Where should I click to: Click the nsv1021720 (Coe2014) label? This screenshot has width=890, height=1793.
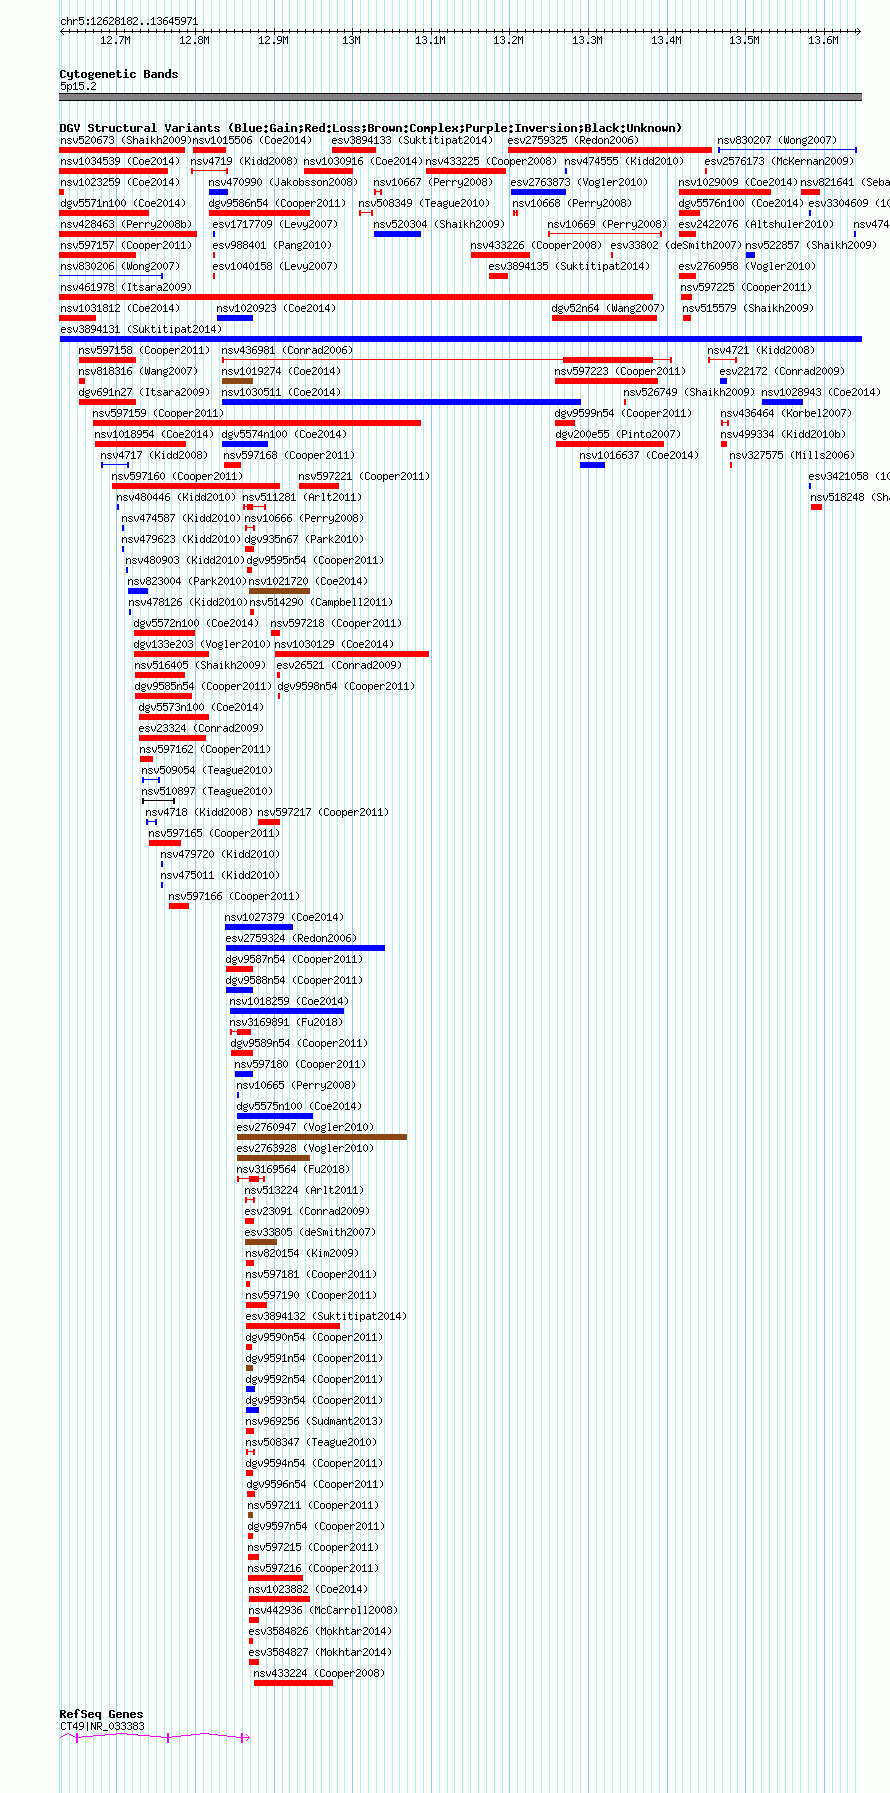pyautogui.click(x=308, y=581)
